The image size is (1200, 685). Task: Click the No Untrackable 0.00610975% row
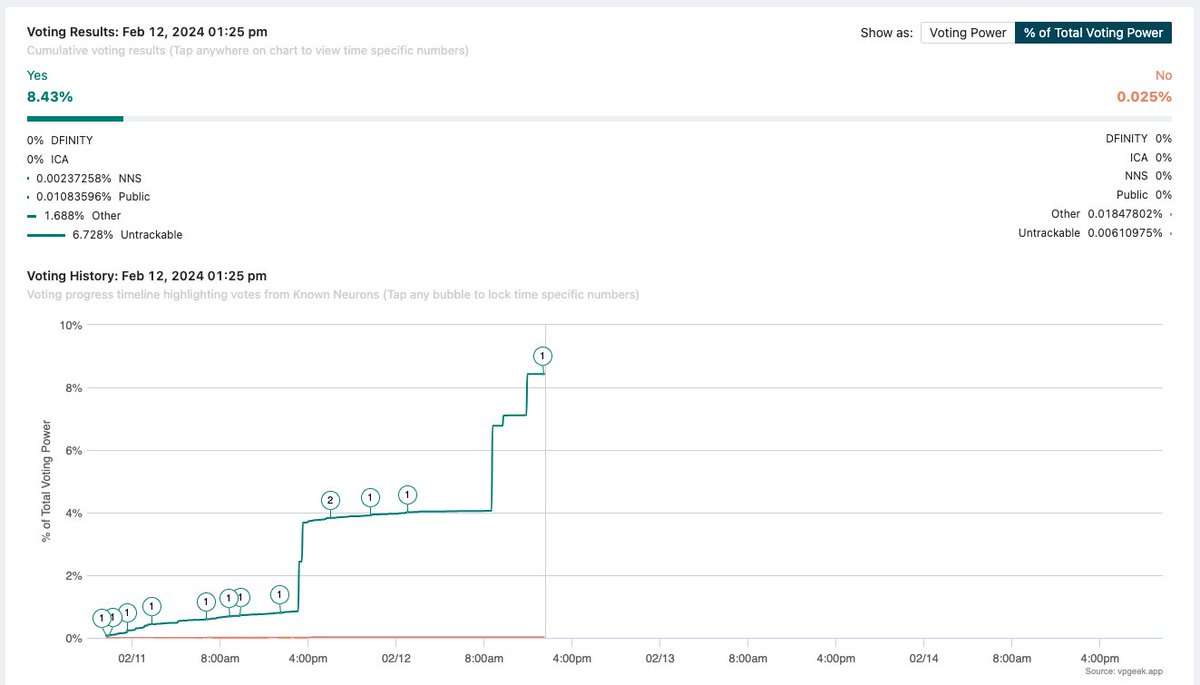pyautogui.click(x=1095, y=233)
